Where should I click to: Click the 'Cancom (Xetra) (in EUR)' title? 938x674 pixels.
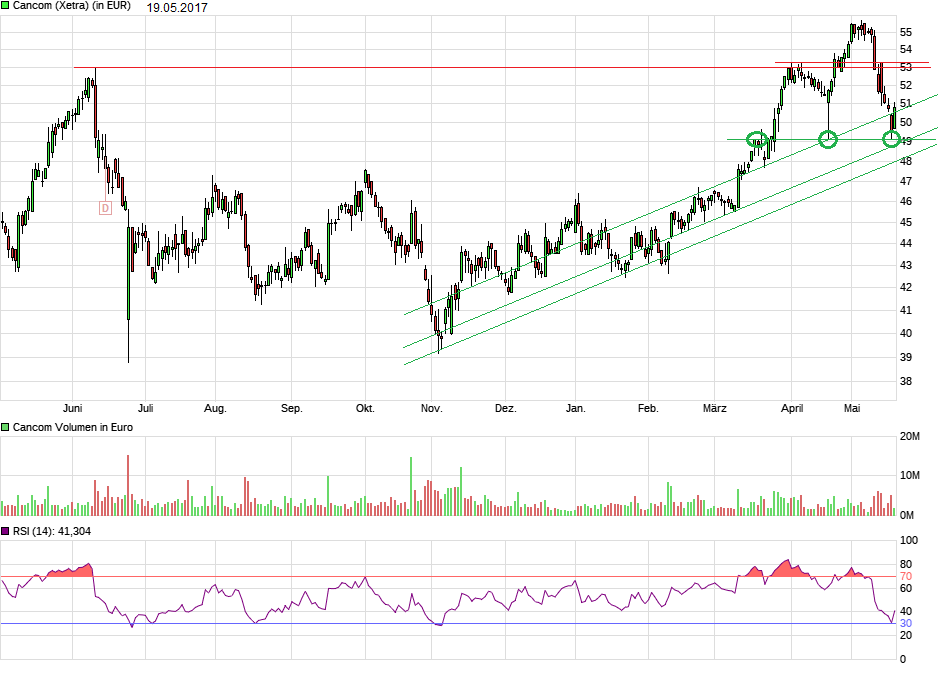tap(72, 6)
